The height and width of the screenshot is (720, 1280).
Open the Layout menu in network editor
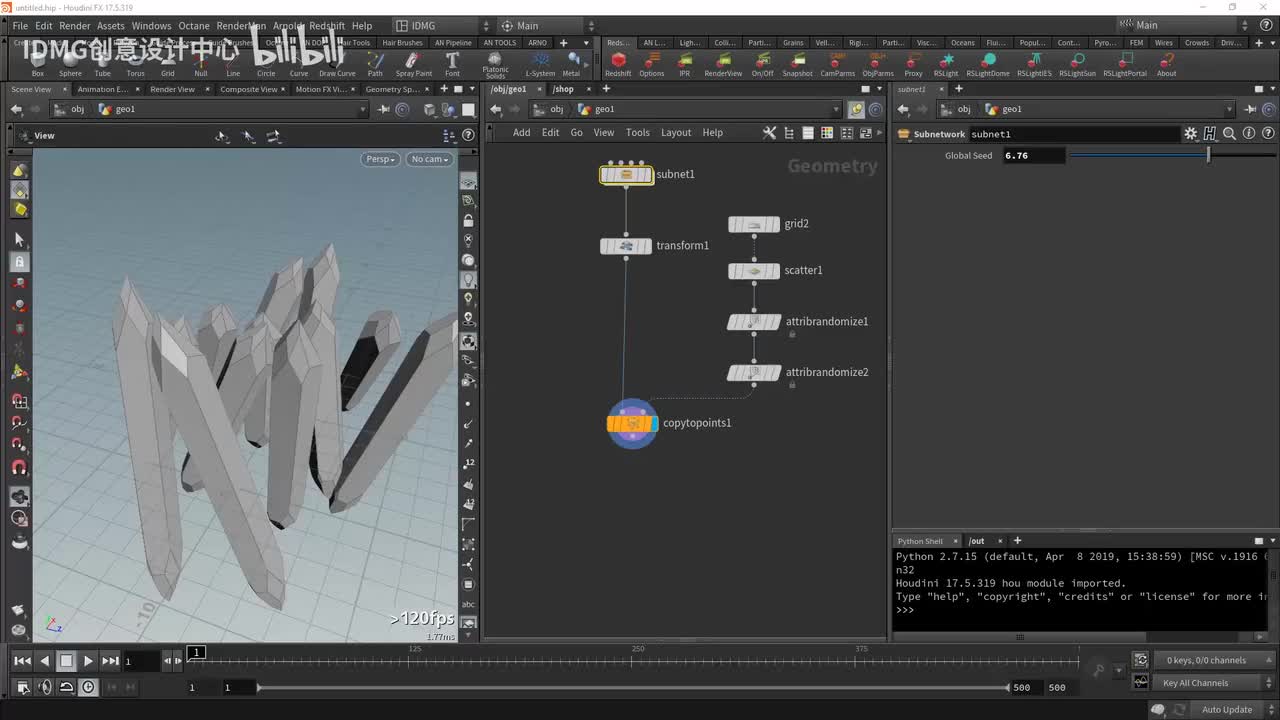click(x=675, y=133)
